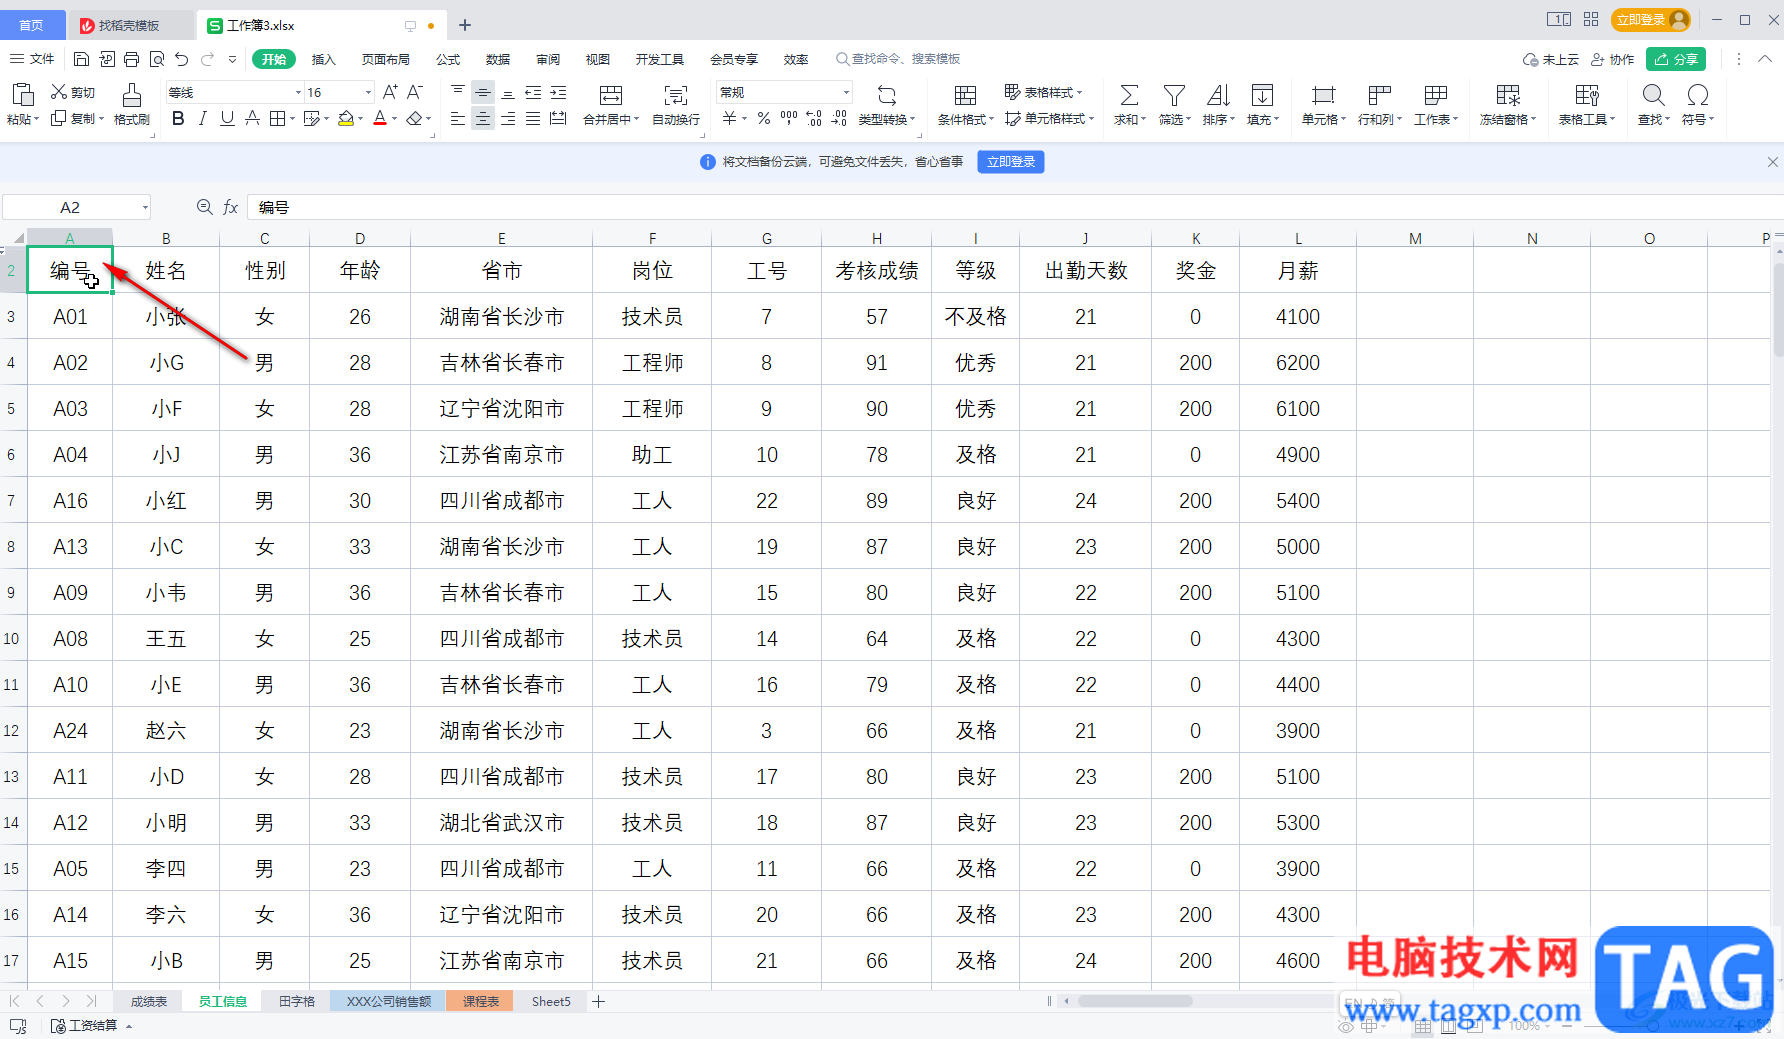1784x1039 pixels.
Task: Open the number format dropdown
Action: [846, 92]
